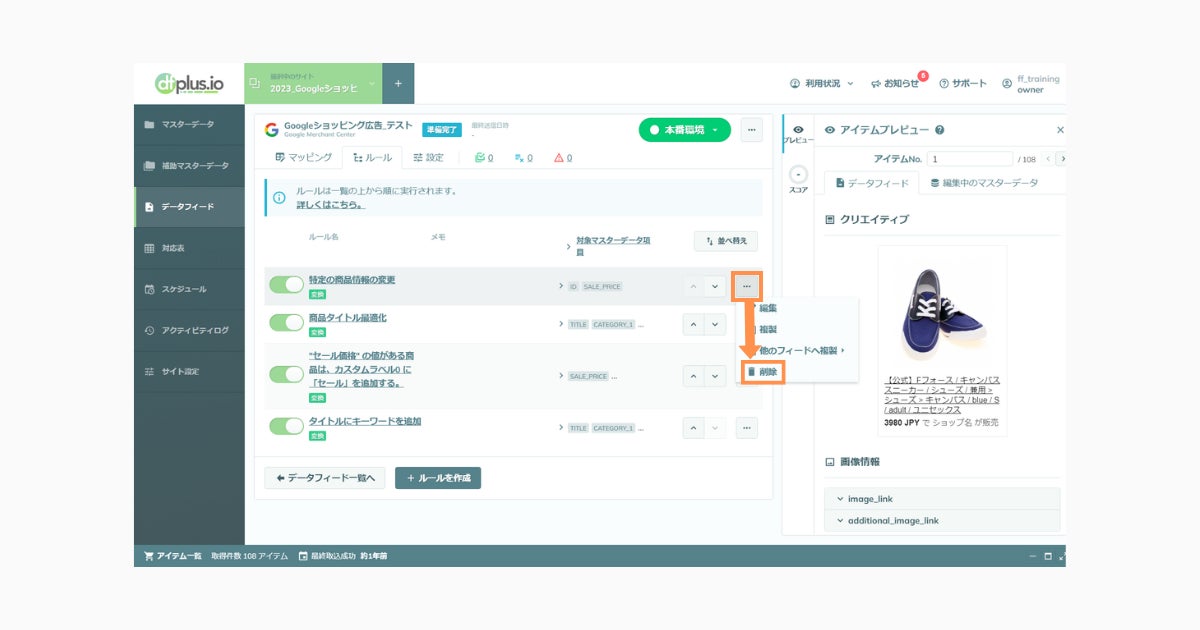This screenshot has height=630, width=1200.
Task: Switch to the マッピング tab
Action: tap(304, 158)
